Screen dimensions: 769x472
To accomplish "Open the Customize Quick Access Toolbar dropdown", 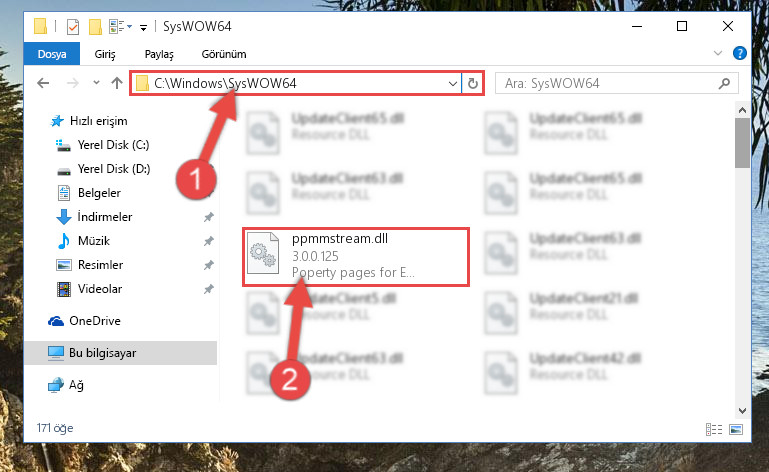I will click(x=143, y=27).
